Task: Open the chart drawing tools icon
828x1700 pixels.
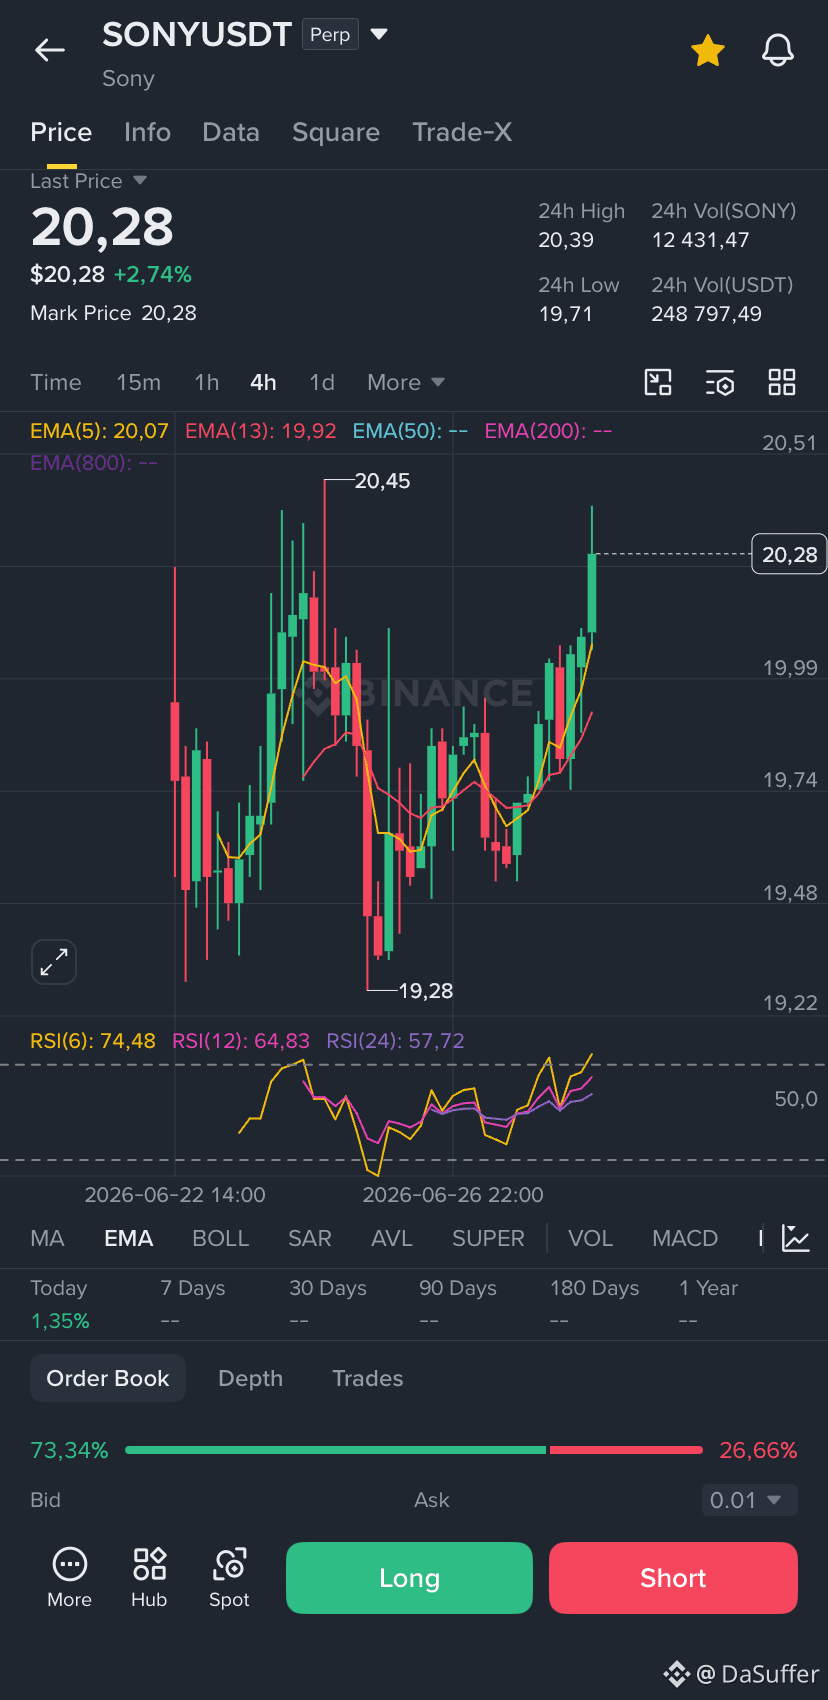Action: click(658, 382)
